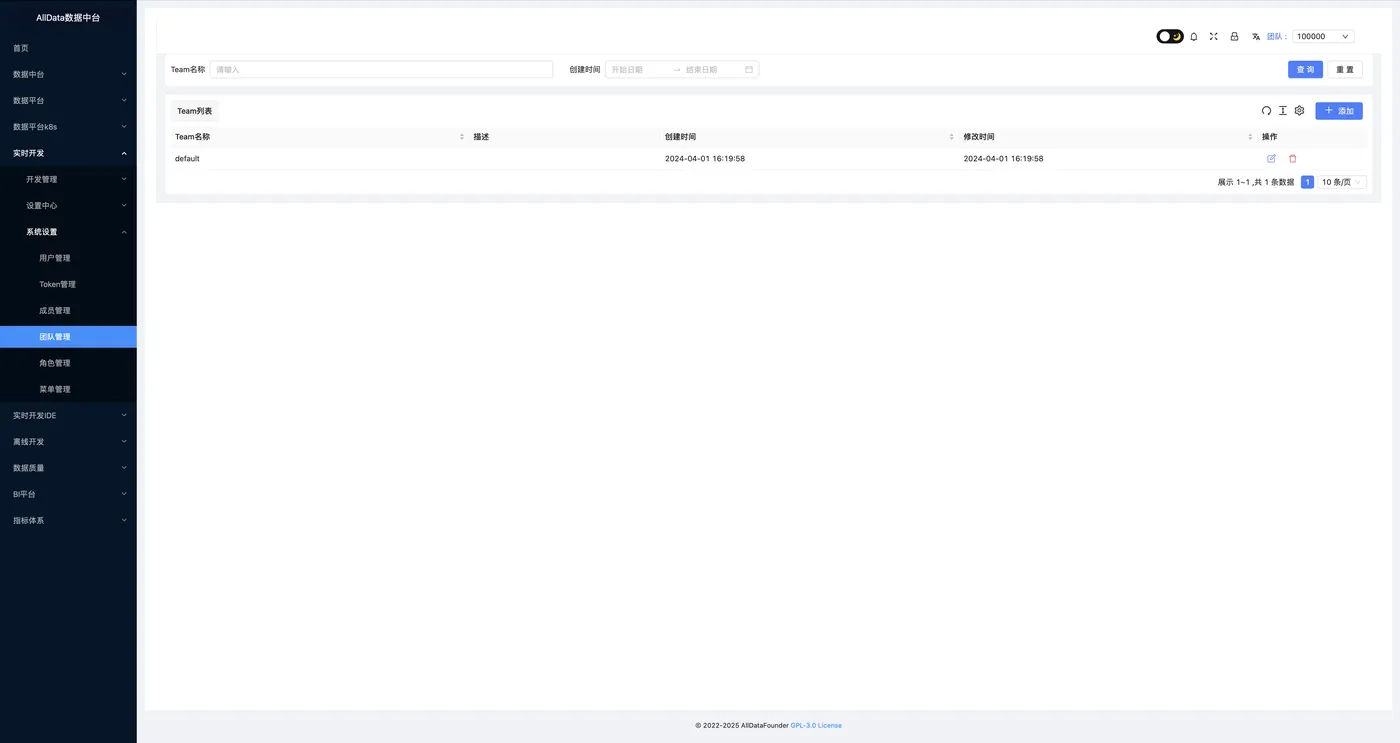Click the 结束日期 date field

click(711, 69)
